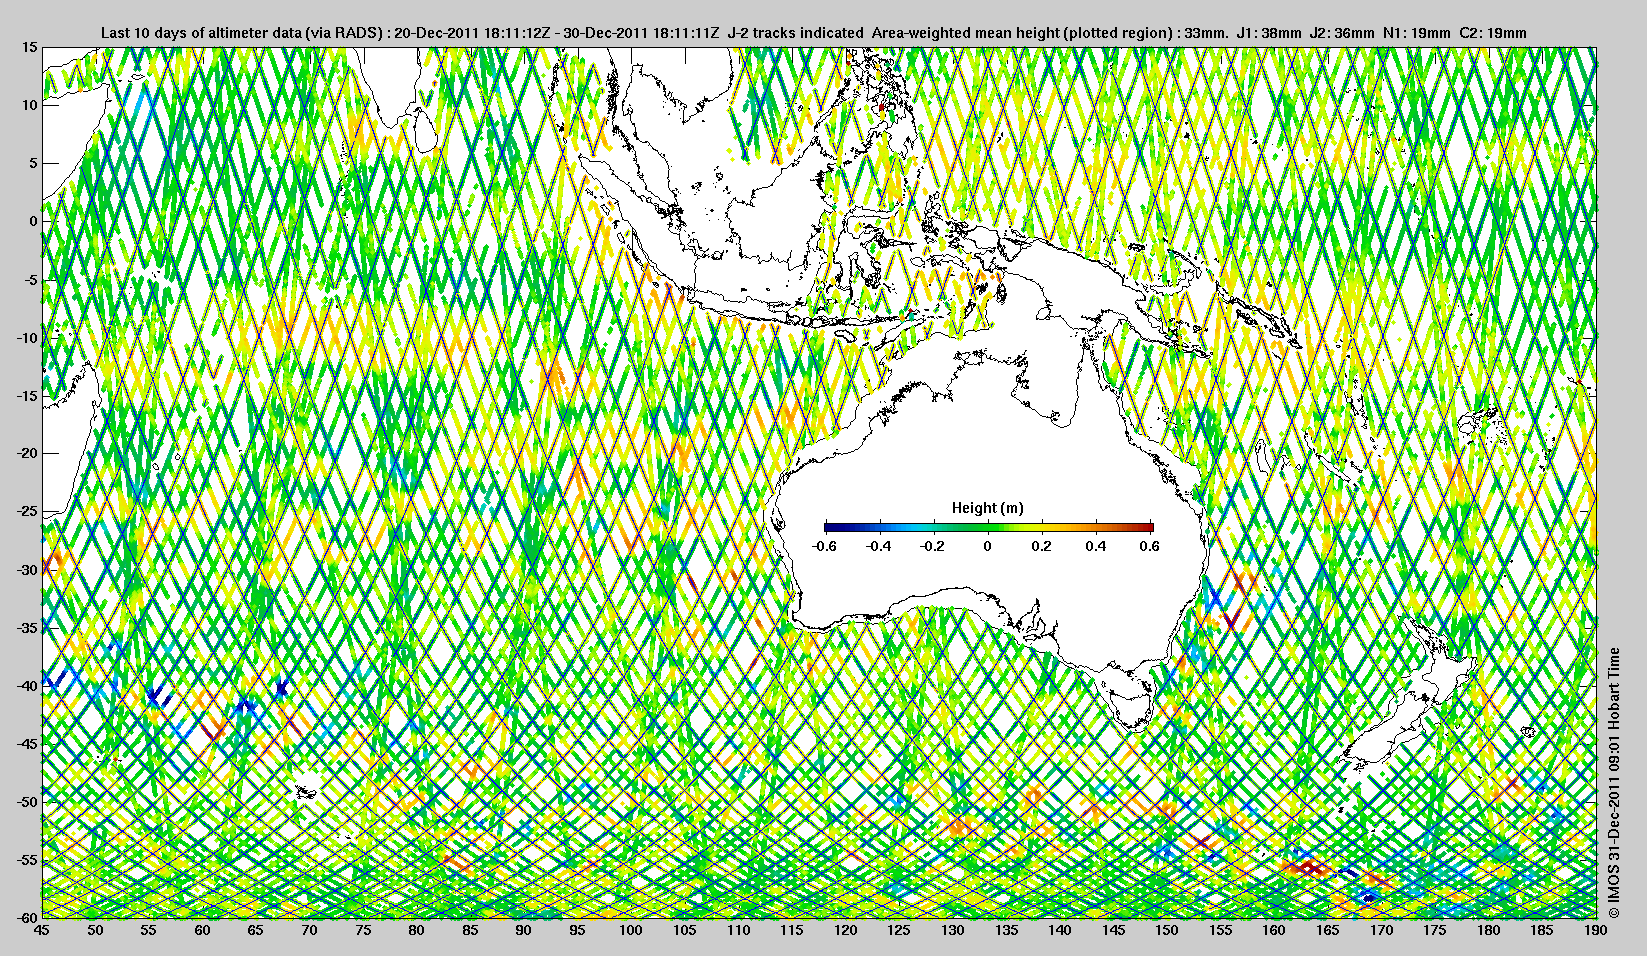Click the 'N1: 19mm' value in title
The width and height of the screenshot is (1647, 956).
point(1416,33)
